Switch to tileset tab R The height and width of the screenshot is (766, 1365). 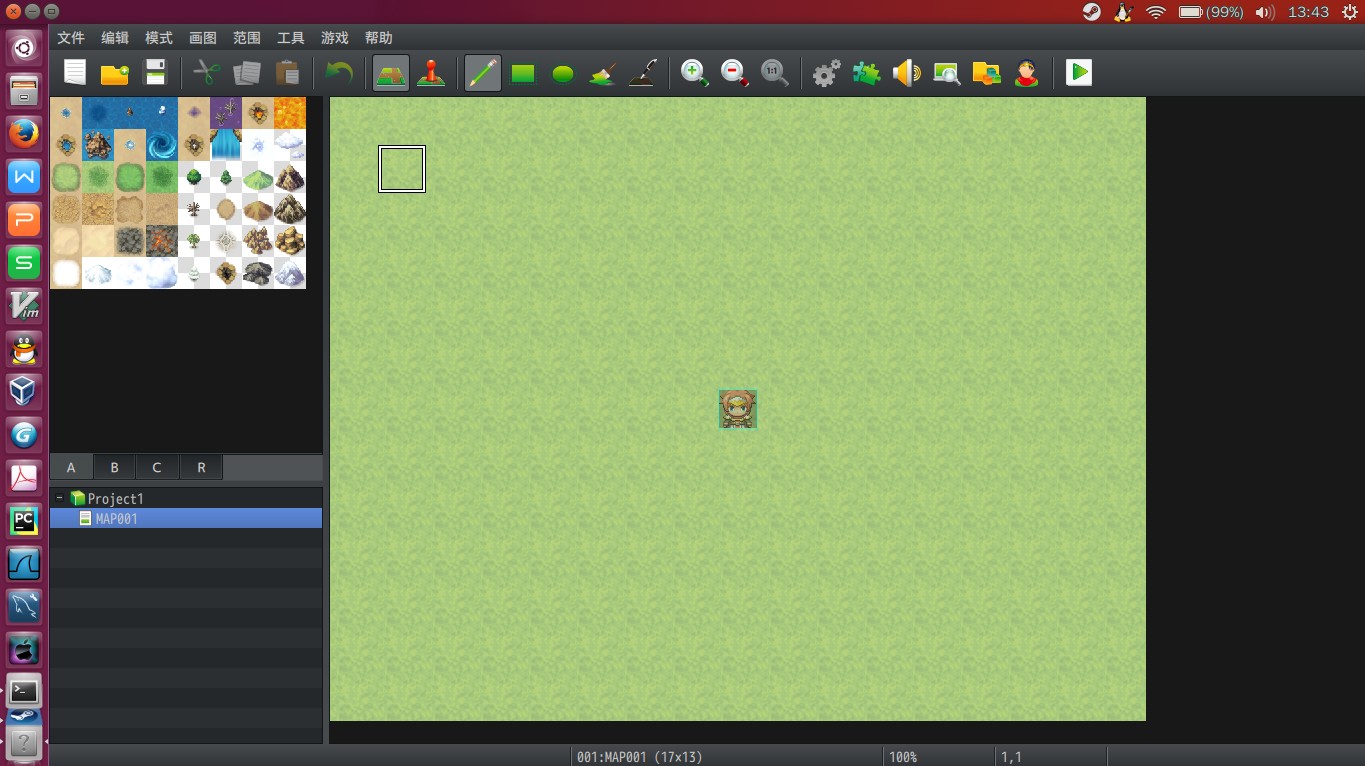pyautogui.click(x=201, y=467)
